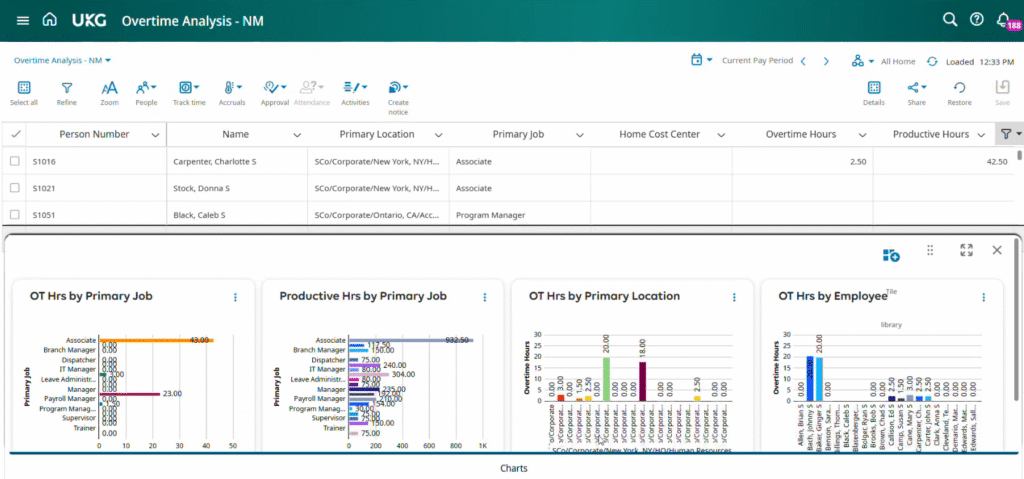Open notifications bell with 188 badge
Image resolution: width=1024 pixels, height=479 pixels.
(1003, 20)
